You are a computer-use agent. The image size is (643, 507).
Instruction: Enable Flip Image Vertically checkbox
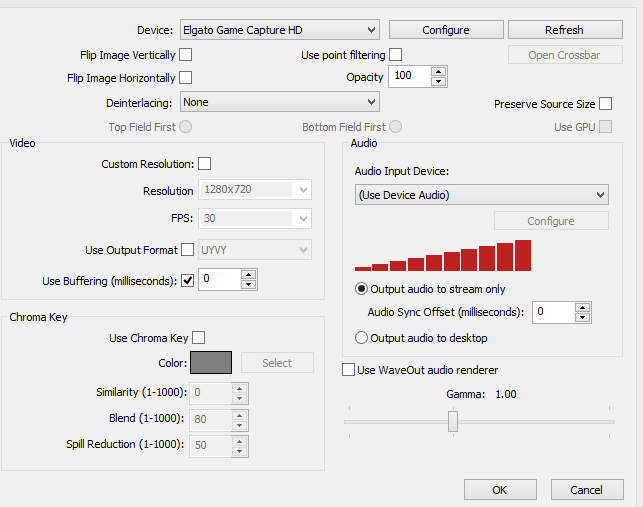pyautogui.click(x=186, y=55)
